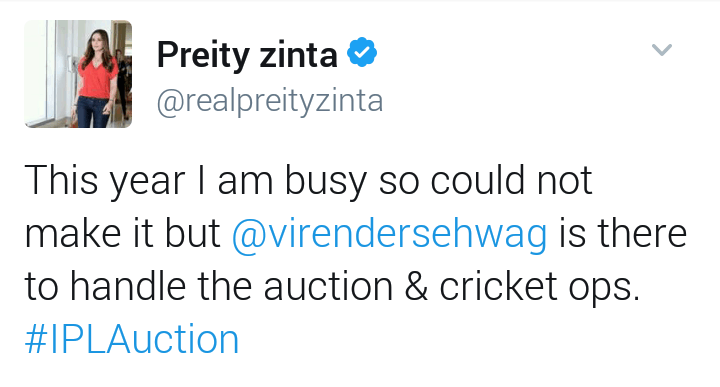The image size is (720, 387).
Task: Click the words "is there" after the mention
Action: click(x=623, y=233)
